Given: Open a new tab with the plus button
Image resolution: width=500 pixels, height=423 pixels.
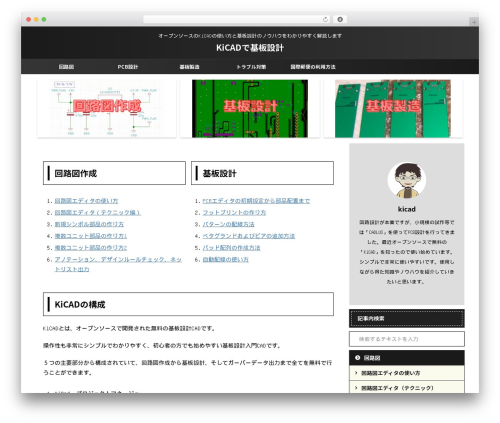Looking at the screenshot, I should tap(474, 22).
